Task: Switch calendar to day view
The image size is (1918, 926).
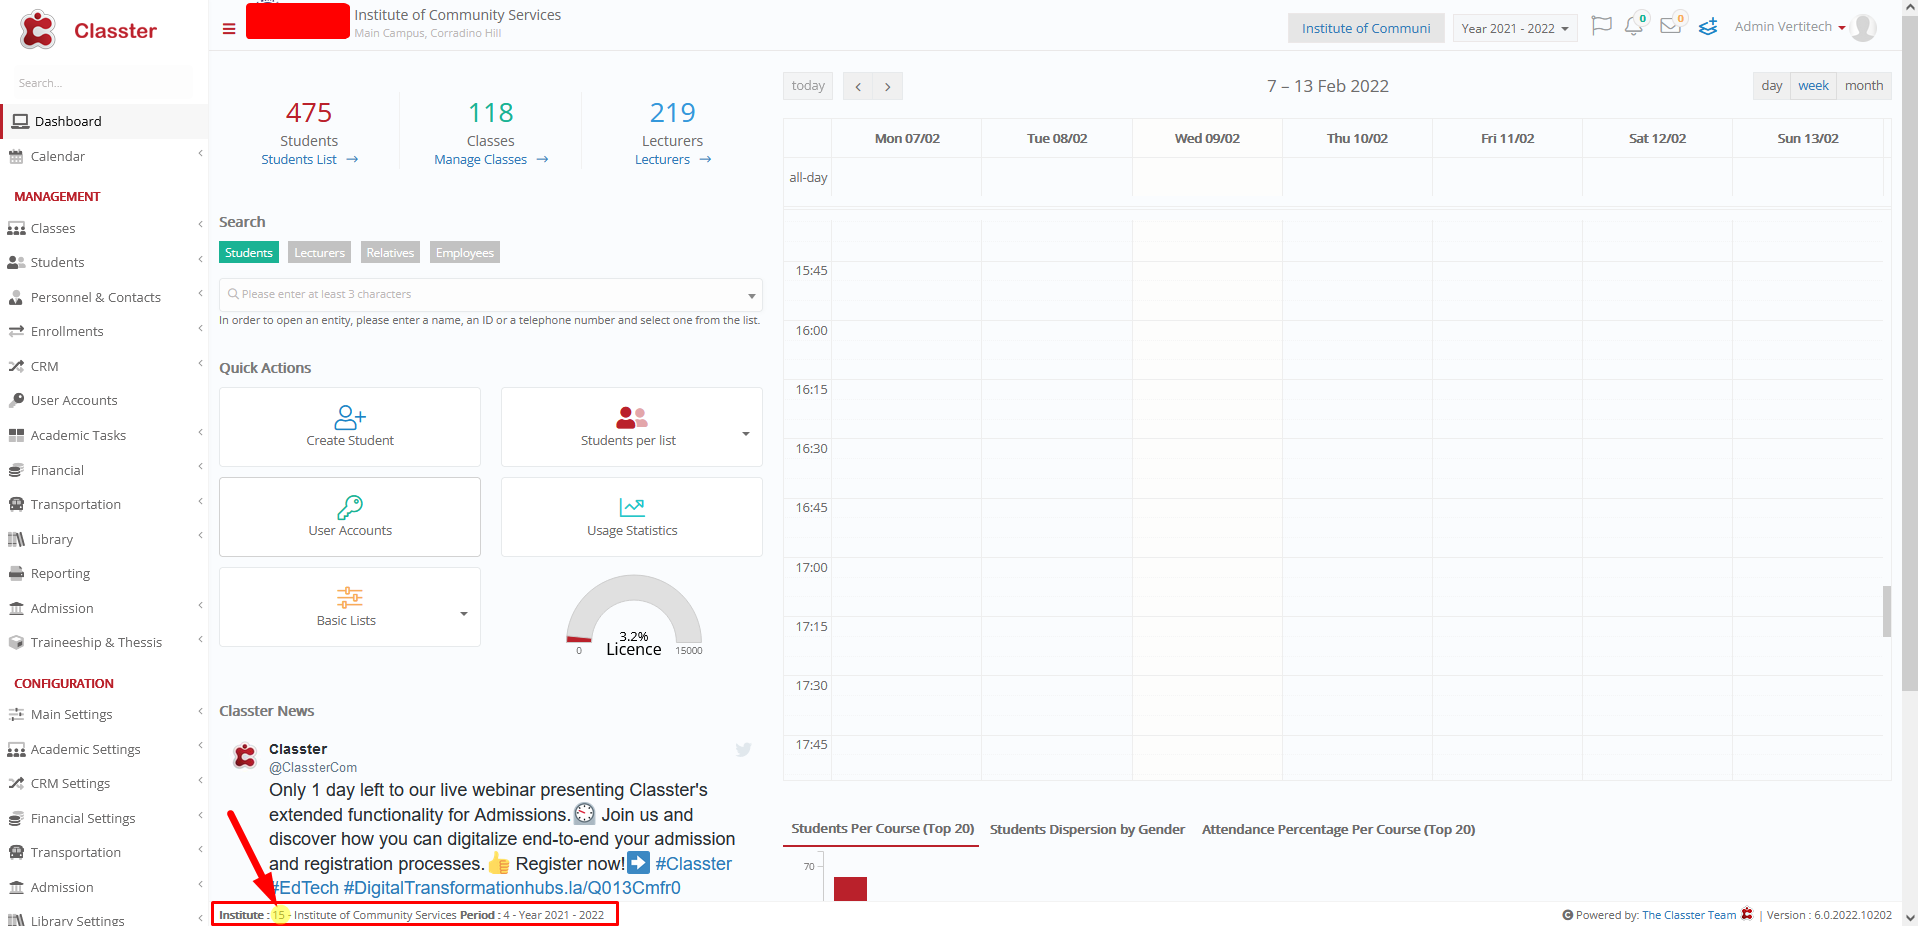Action: (1772, 86)
